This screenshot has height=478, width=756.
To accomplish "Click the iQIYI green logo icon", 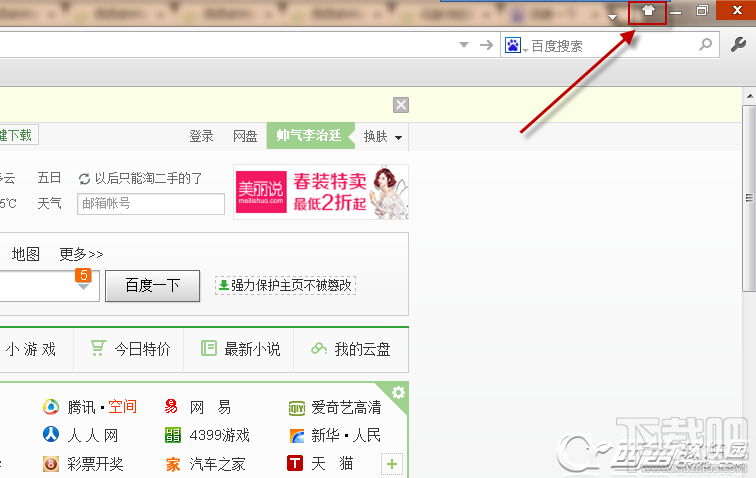I will tap(297, 409).
